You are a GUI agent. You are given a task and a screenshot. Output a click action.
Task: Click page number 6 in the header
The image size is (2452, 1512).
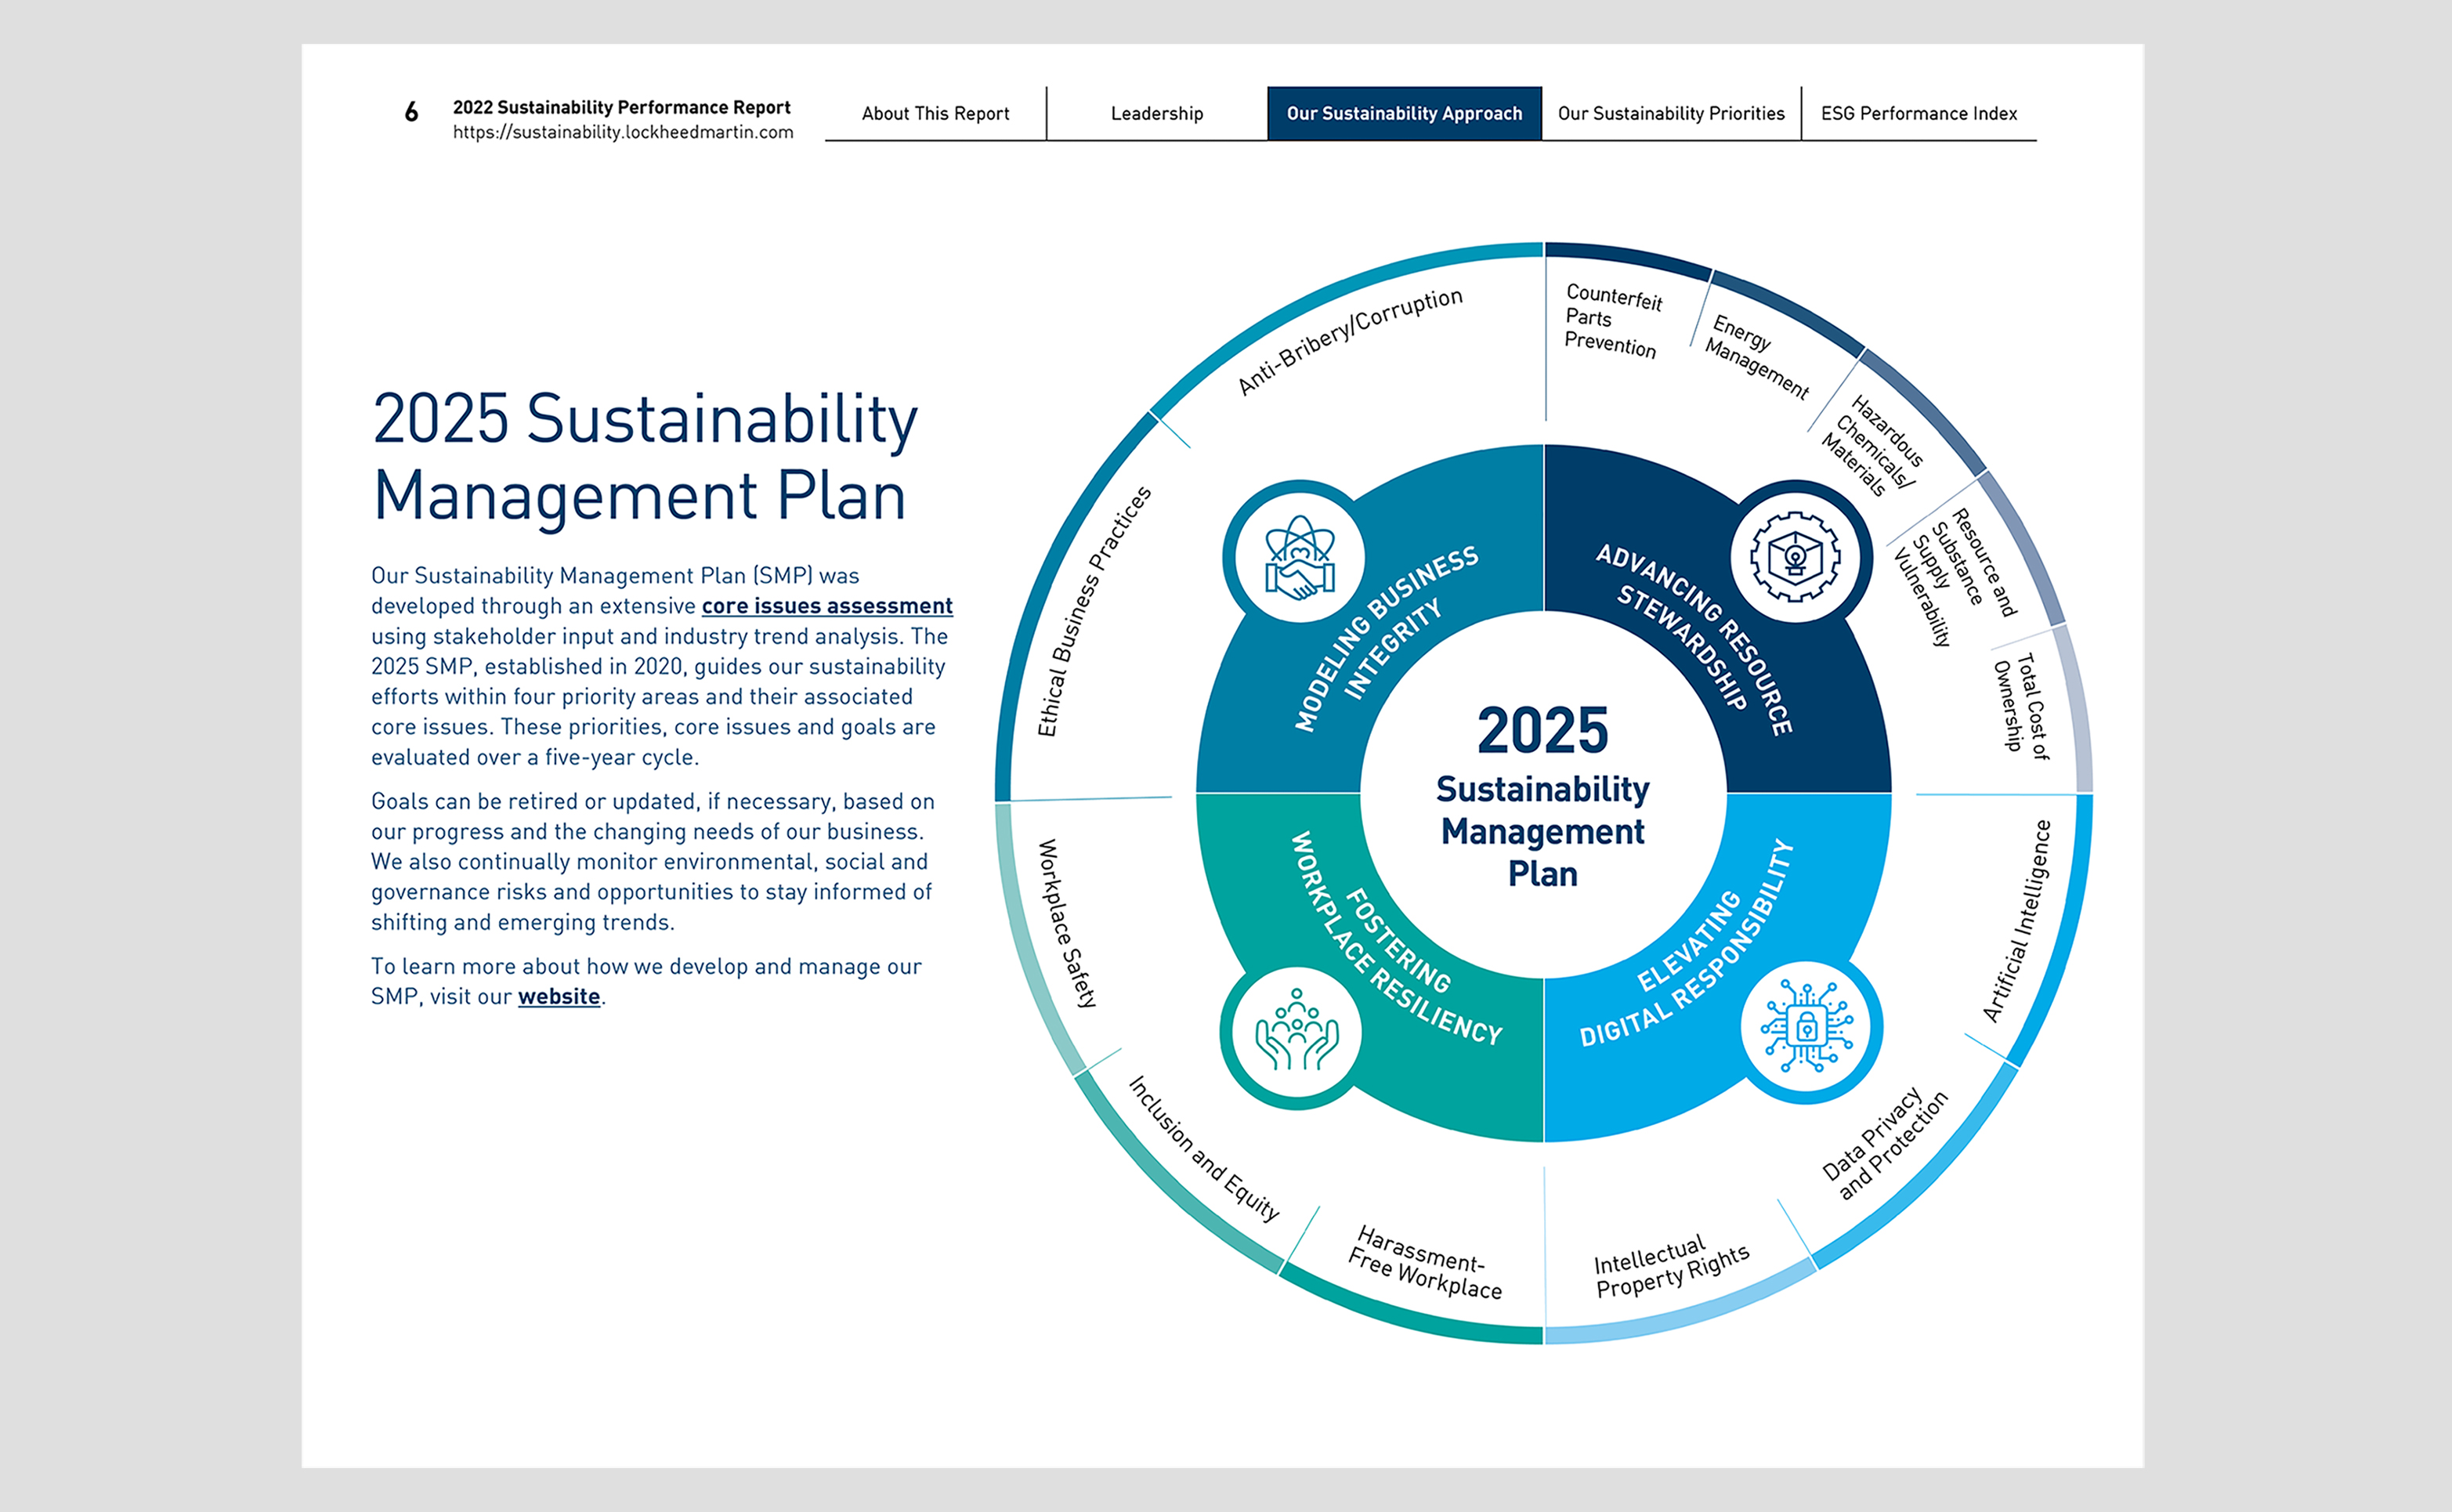(x=411, y=112)
